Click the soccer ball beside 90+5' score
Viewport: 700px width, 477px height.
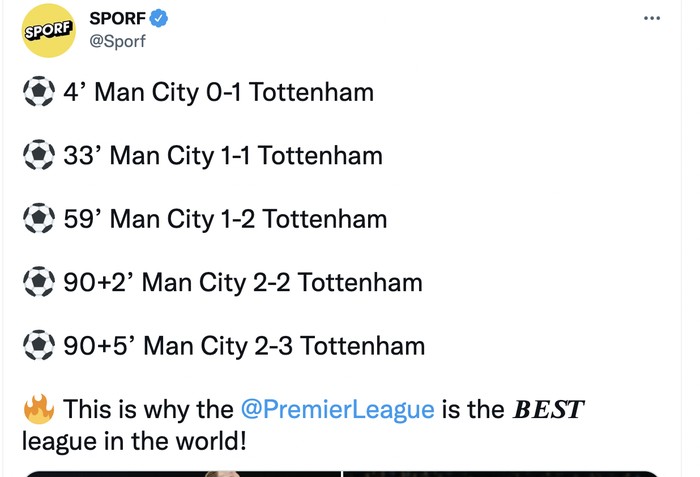(x=39, y=346)
